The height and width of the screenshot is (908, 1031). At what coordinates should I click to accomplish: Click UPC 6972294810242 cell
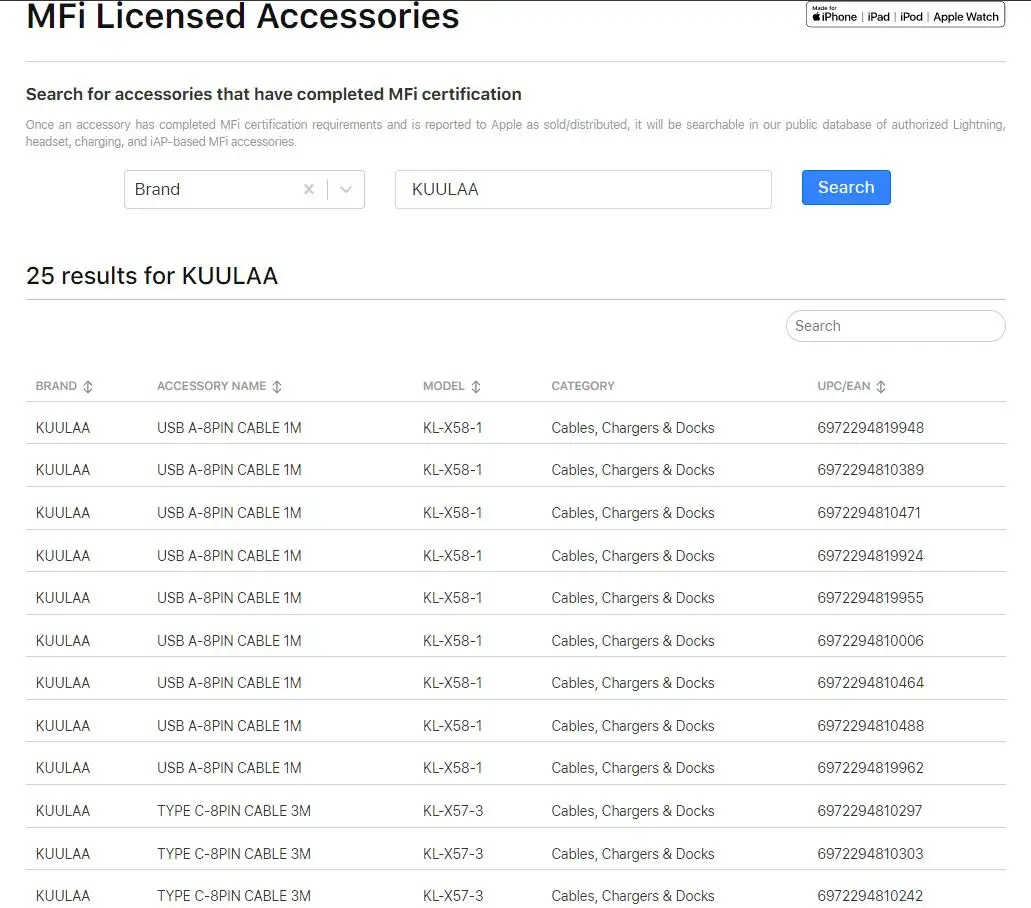coord(870,896)
